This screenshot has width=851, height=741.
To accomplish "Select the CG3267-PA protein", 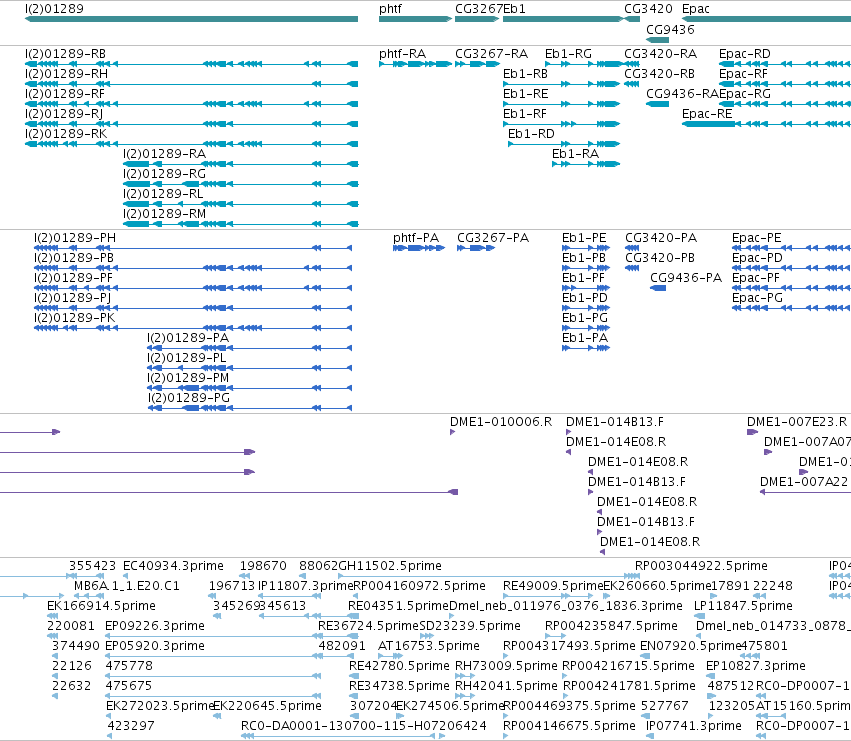I will point(493,238).
